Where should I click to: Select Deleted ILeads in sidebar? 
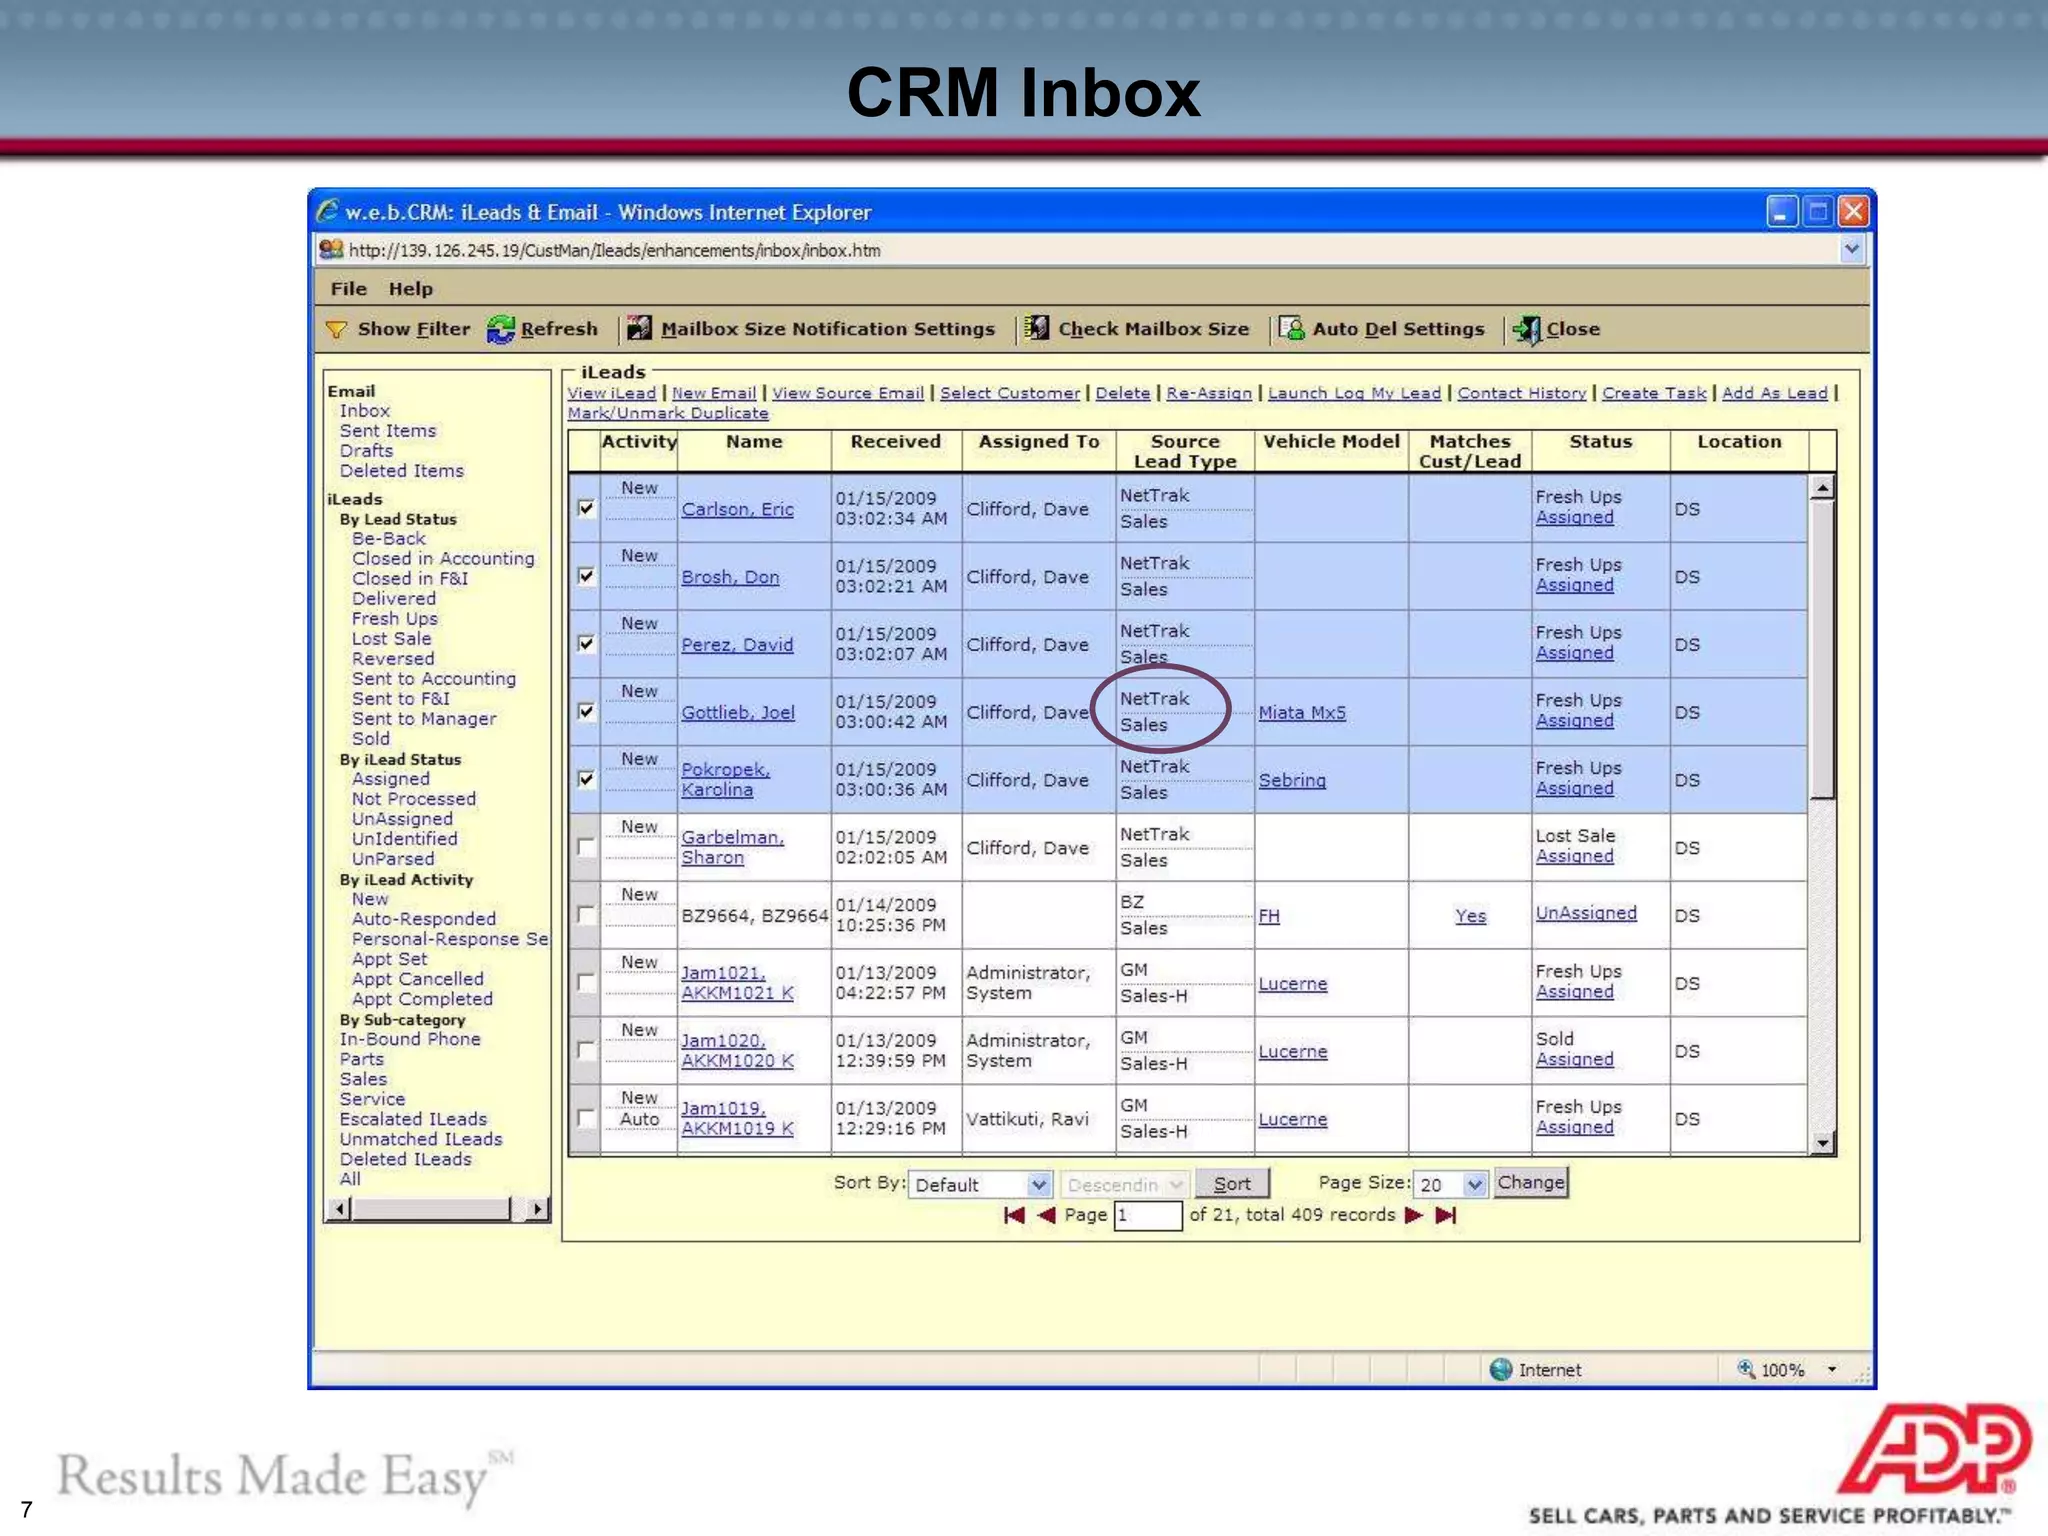coord(405,1158)
